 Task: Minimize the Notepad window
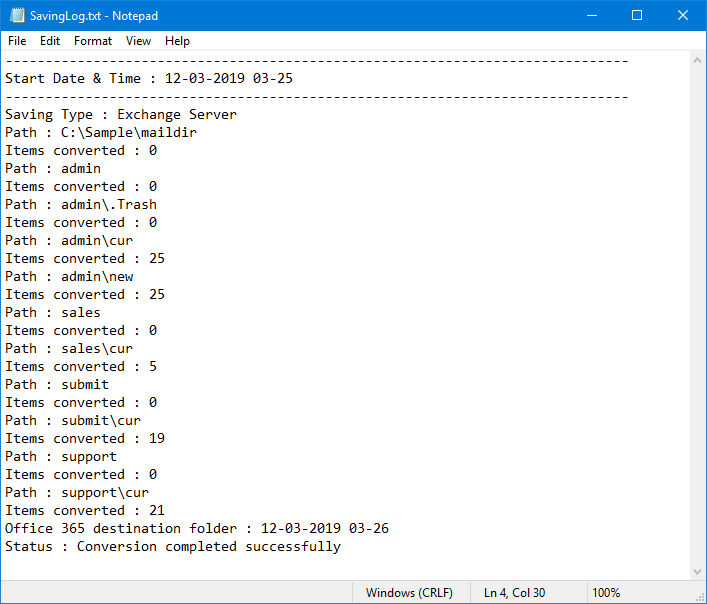(x=591, y=16)
